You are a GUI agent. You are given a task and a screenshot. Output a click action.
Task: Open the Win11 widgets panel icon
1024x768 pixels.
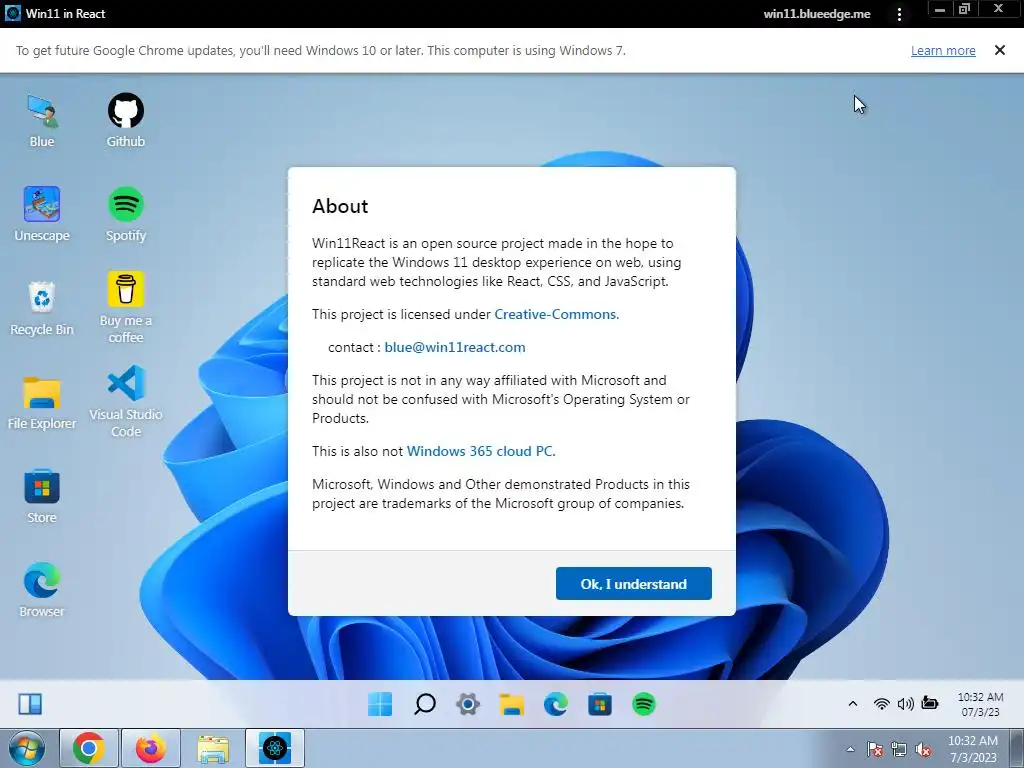30,704
